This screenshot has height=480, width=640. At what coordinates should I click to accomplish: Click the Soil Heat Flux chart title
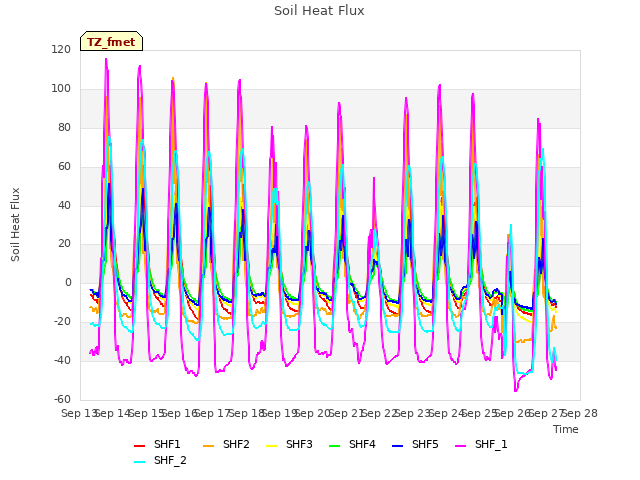tap(319, 11)
